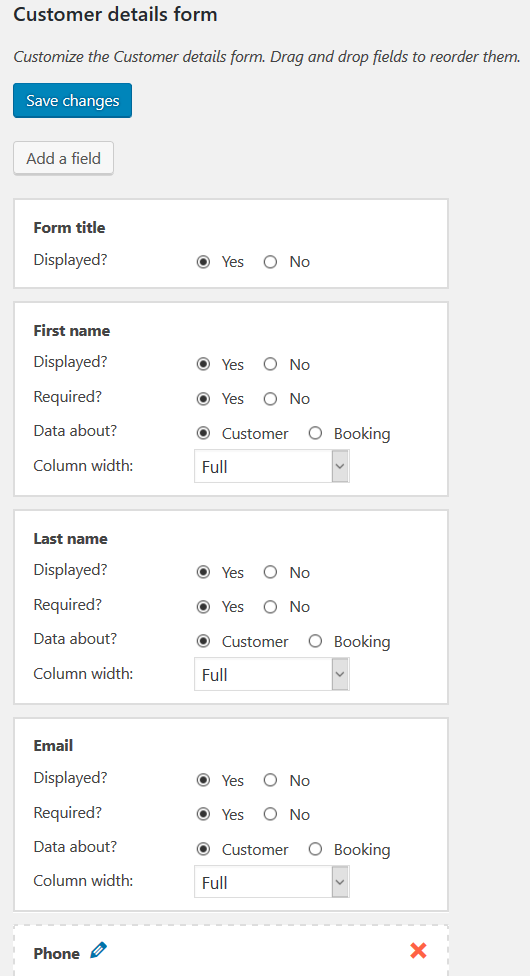Set Last name Displayed to No
This screenshot has width=530, height=976.
(x=270, y=572)
